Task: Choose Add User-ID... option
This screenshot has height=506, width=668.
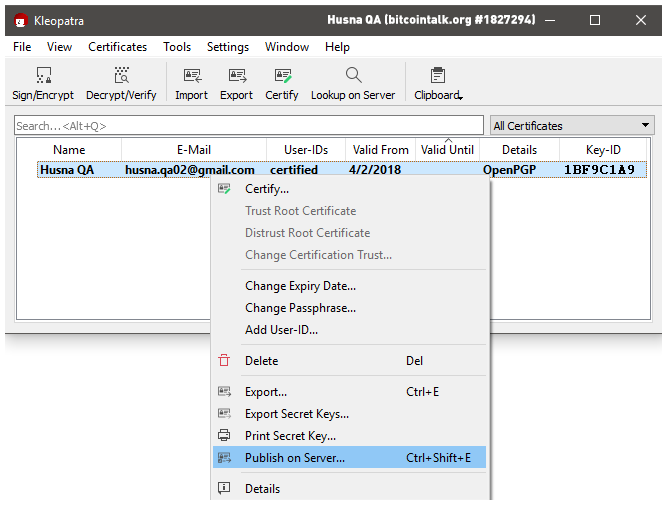Action: click(x=349, y=330)
